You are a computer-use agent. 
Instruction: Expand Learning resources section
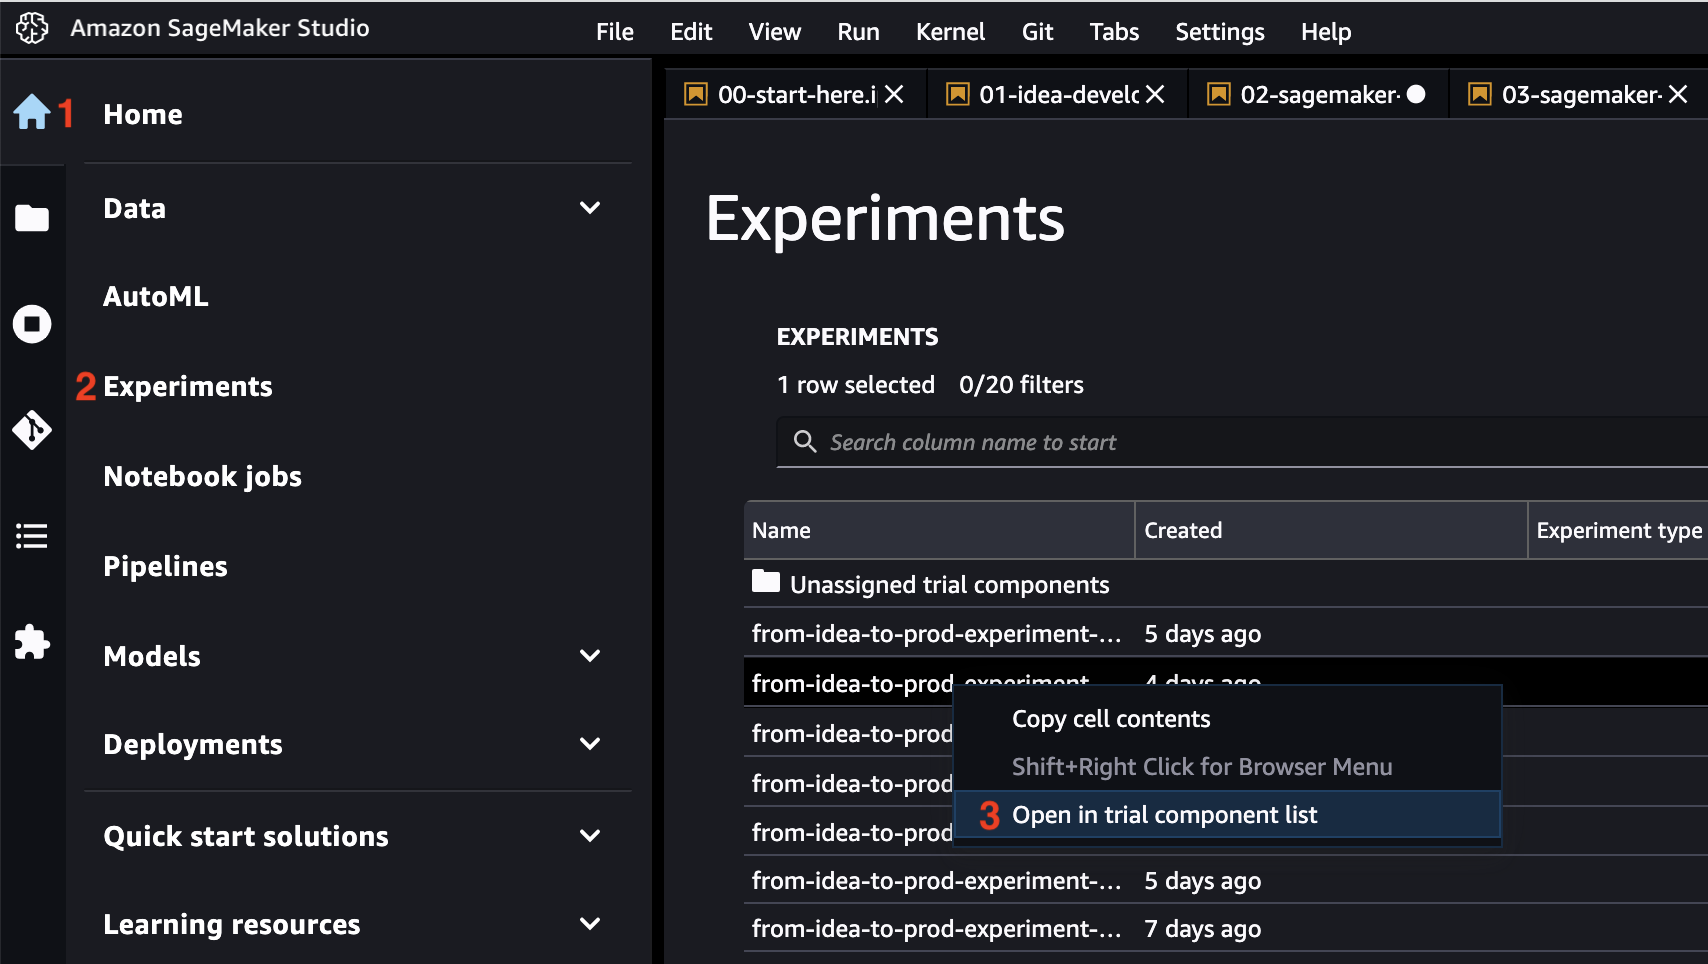point(590,924)
